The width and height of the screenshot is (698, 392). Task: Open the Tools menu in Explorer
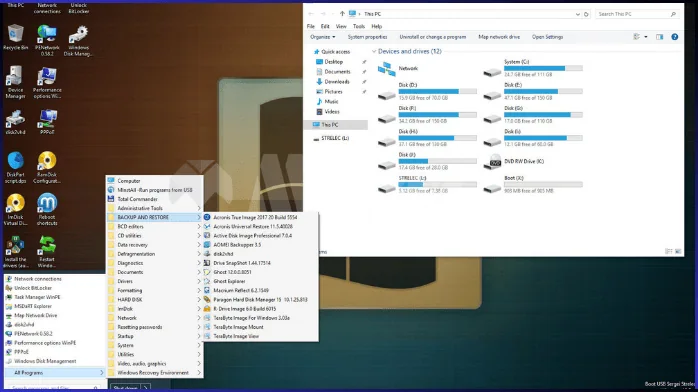(359, 26)
